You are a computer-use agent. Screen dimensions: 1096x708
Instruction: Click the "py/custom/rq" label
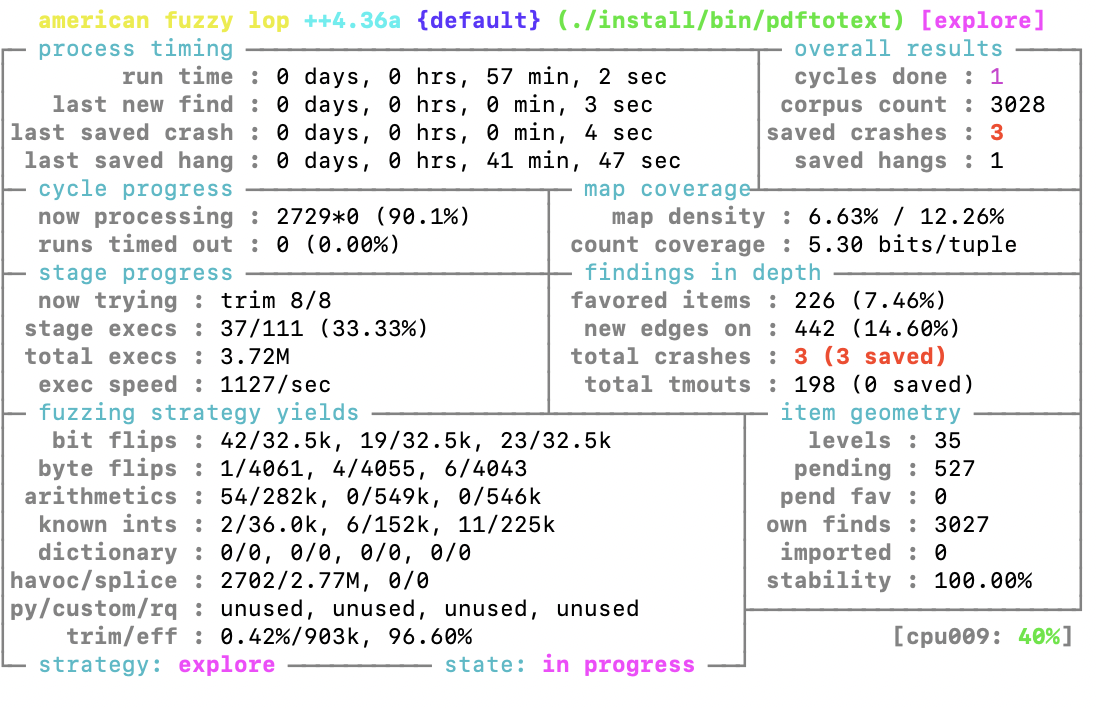tap(94, 608)
